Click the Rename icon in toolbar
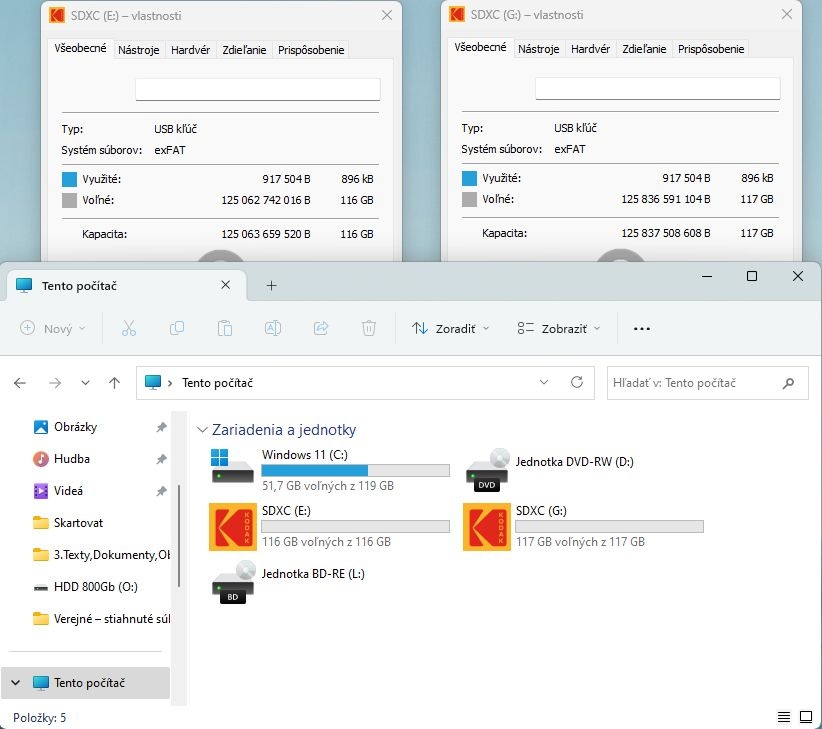The height and width of the screenshot is (729, 822). [x=272, y=328]
